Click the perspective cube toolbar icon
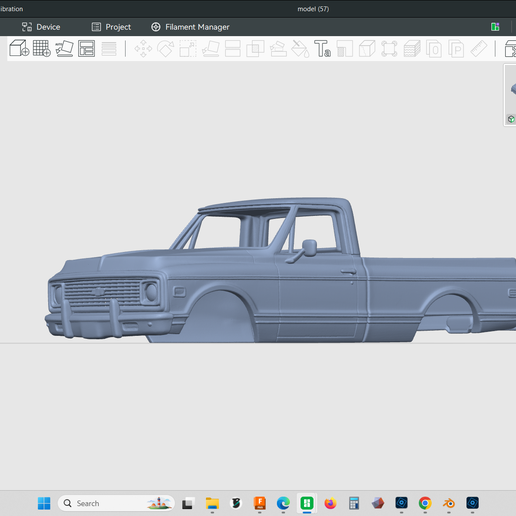516x516 pixels. tap(367, 49)
